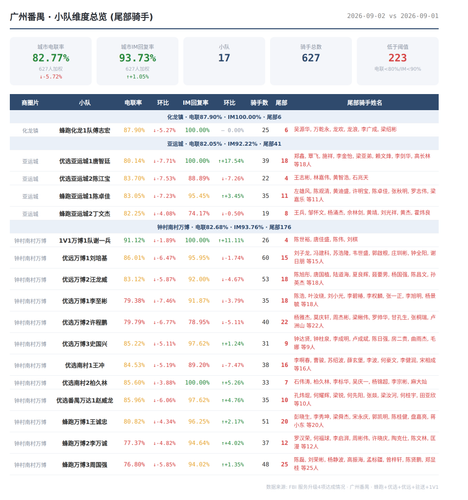Screen dimensions: 468x500
Task: Click team name 蜂跑化龙1队 in first data row
Action: pyautogui.click(x=85, y=130)
